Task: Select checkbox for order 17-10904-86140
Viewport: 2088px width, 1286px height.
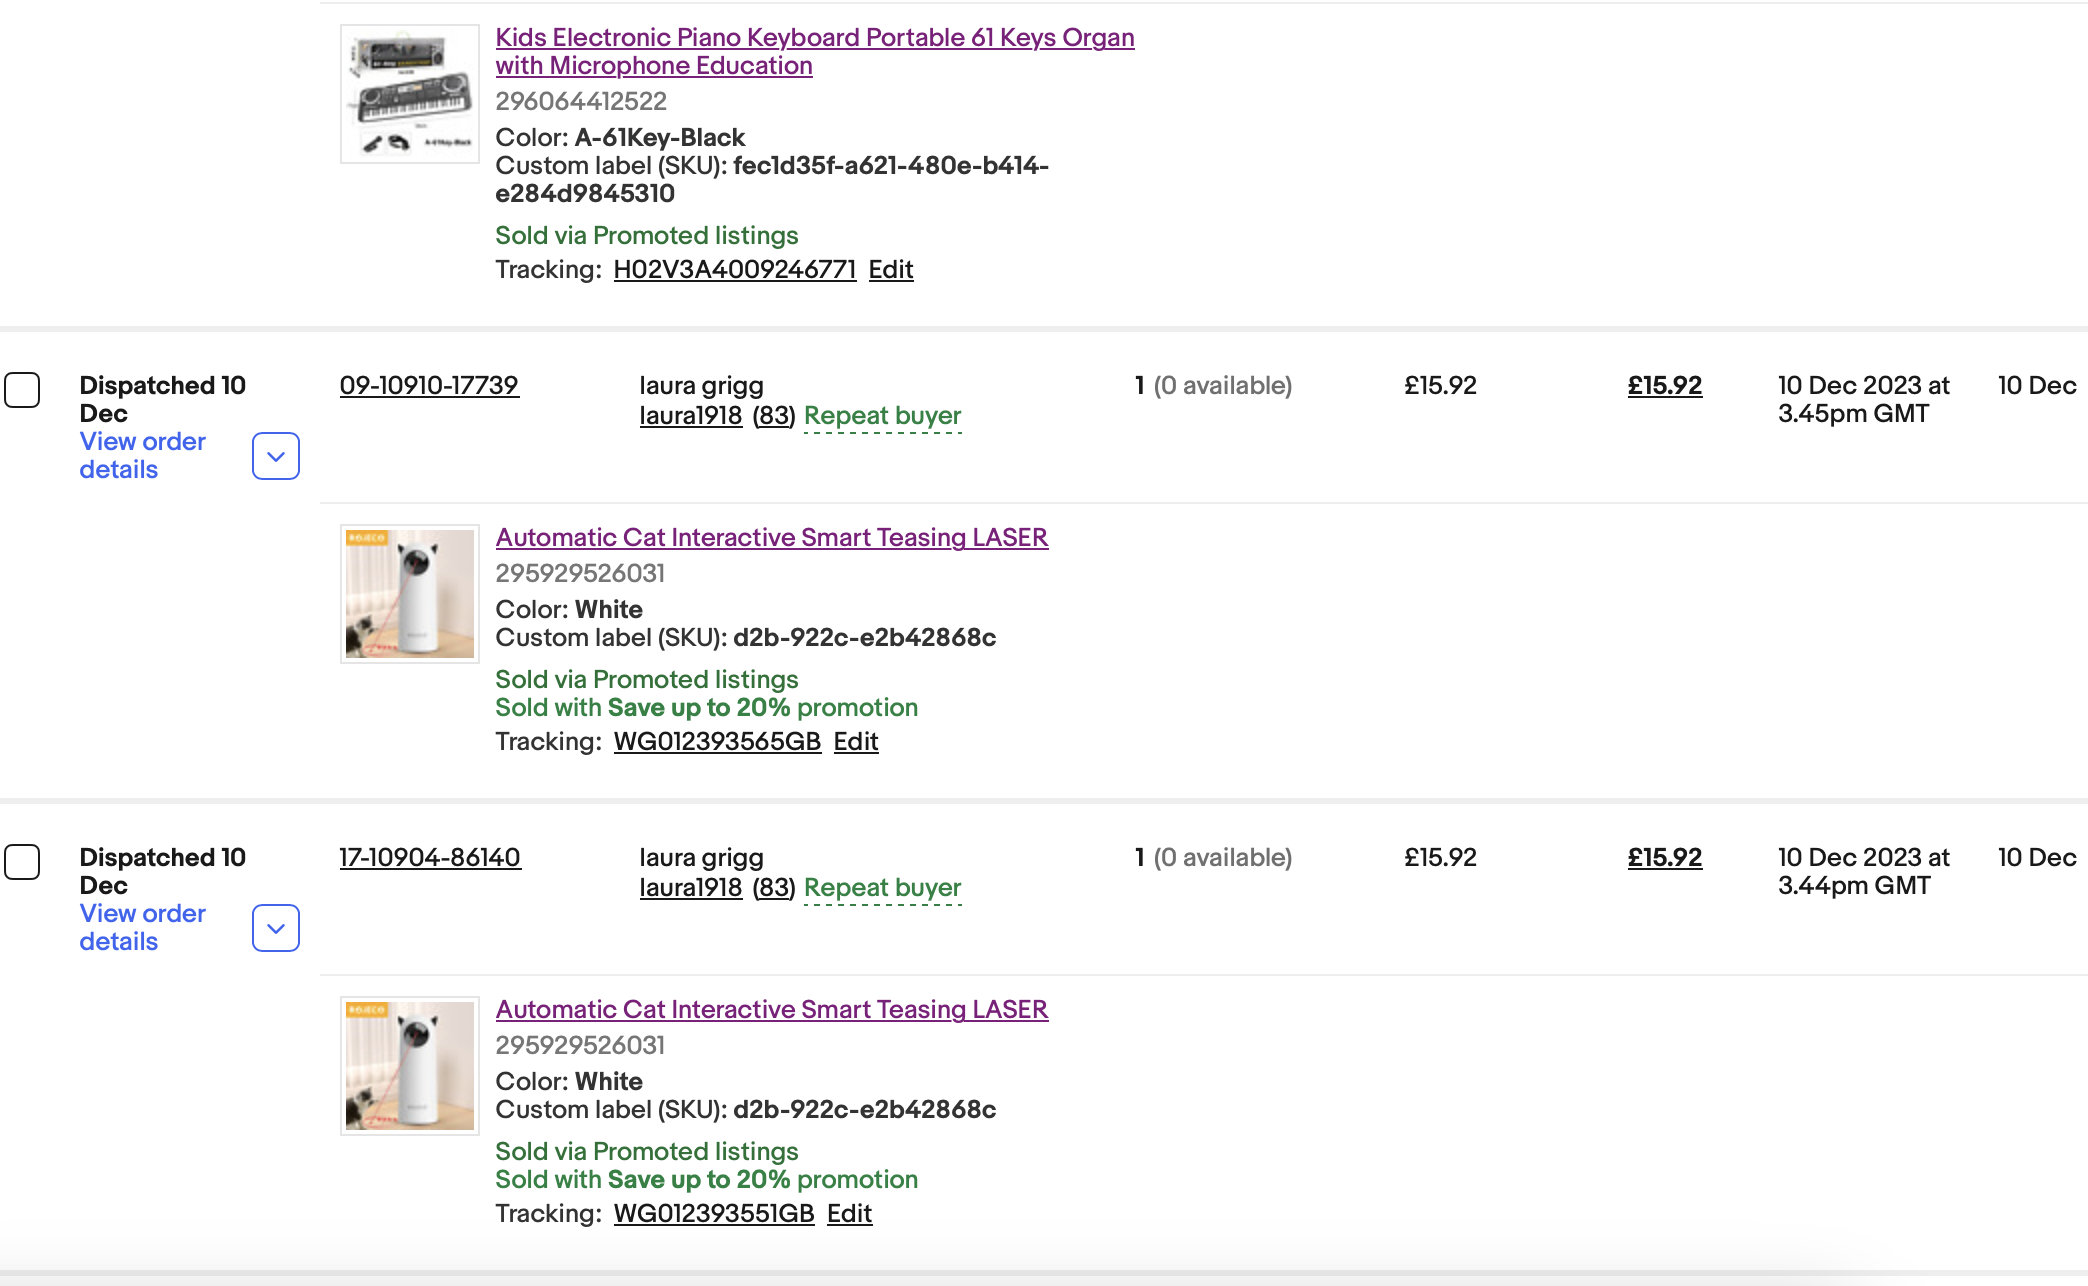Action: tap(22, 862)
